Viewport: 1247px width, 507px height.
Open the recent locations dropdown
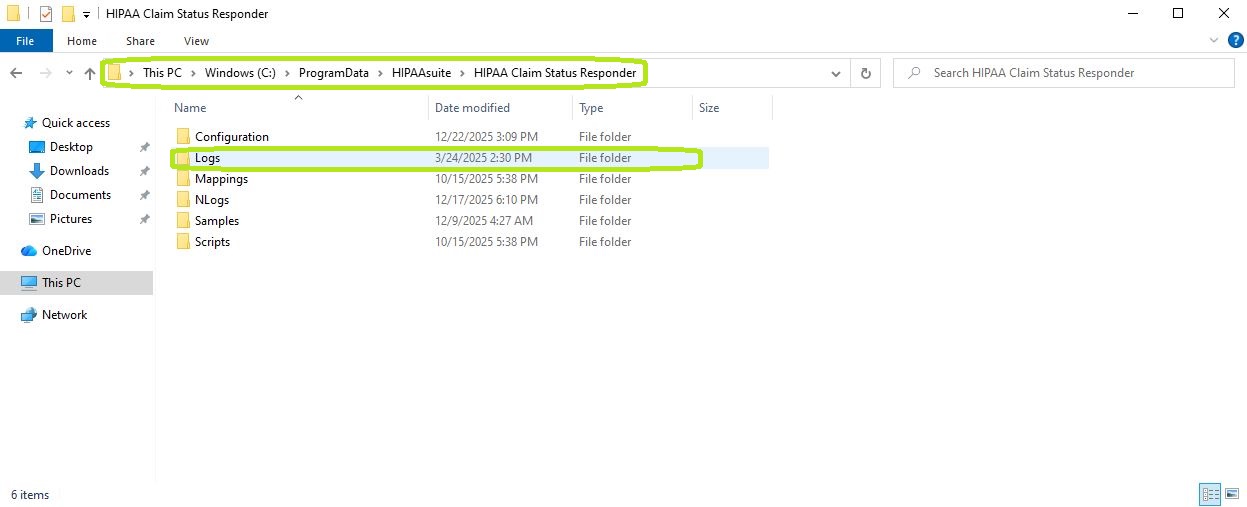pos(69,73)
